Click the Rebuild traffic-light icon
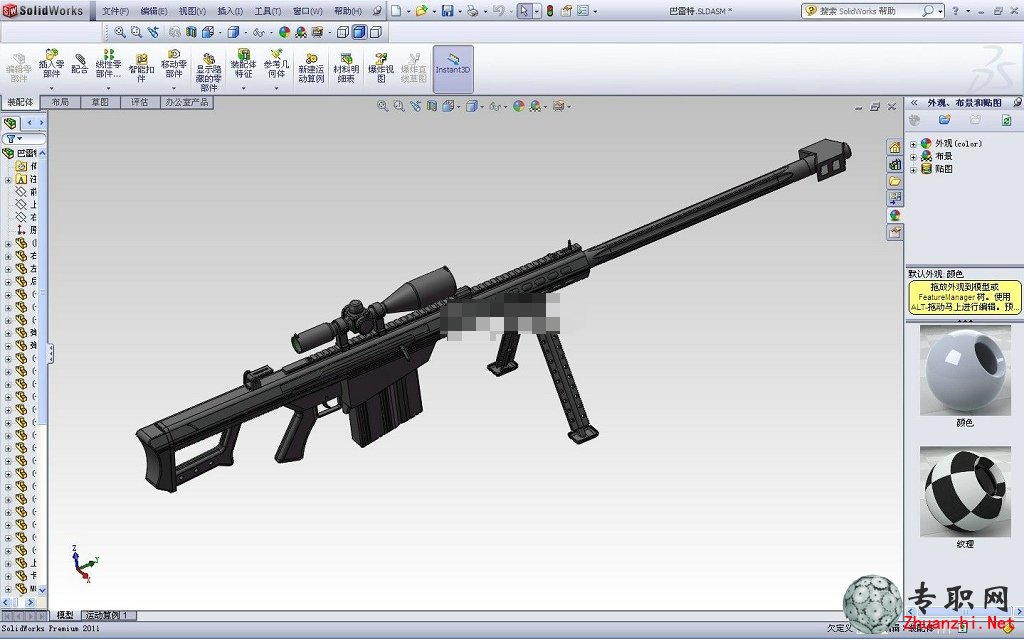The width and height of the screenshot is (1024, 639). tap(550, 11)
